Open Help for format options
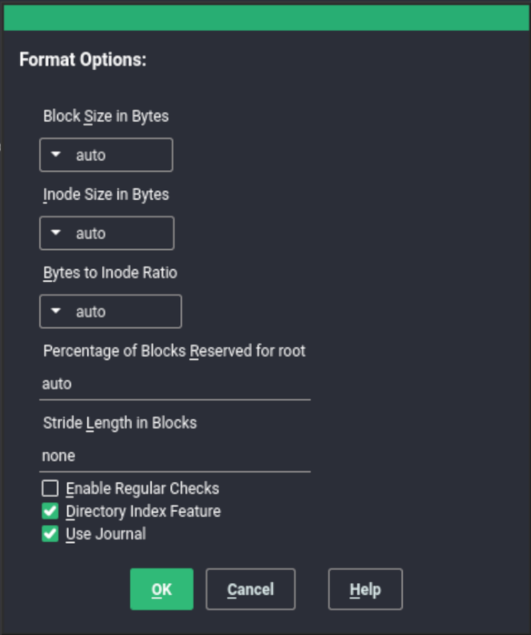This screenshot has width=531, height=635. tap(365, 589)
